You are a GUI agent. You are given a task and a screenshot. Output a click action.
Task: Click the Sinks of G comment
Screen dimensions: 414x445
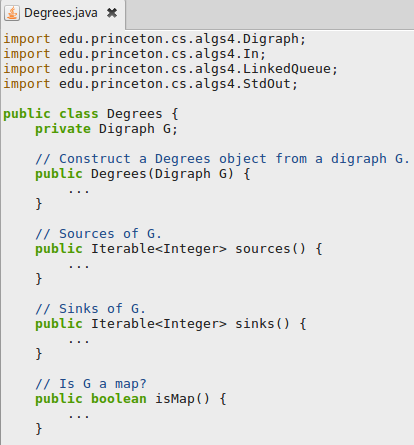point(90,309)
